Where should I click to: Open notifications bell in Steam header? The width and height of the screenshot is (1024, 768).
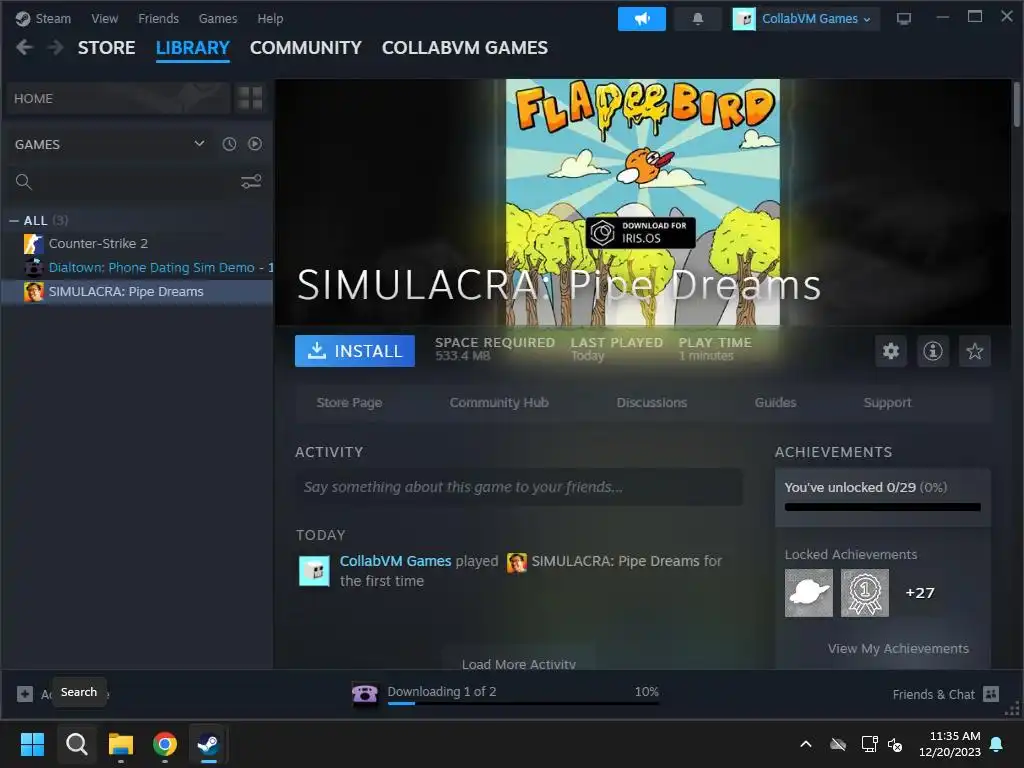pyautogui.click(x=697, y=19)
